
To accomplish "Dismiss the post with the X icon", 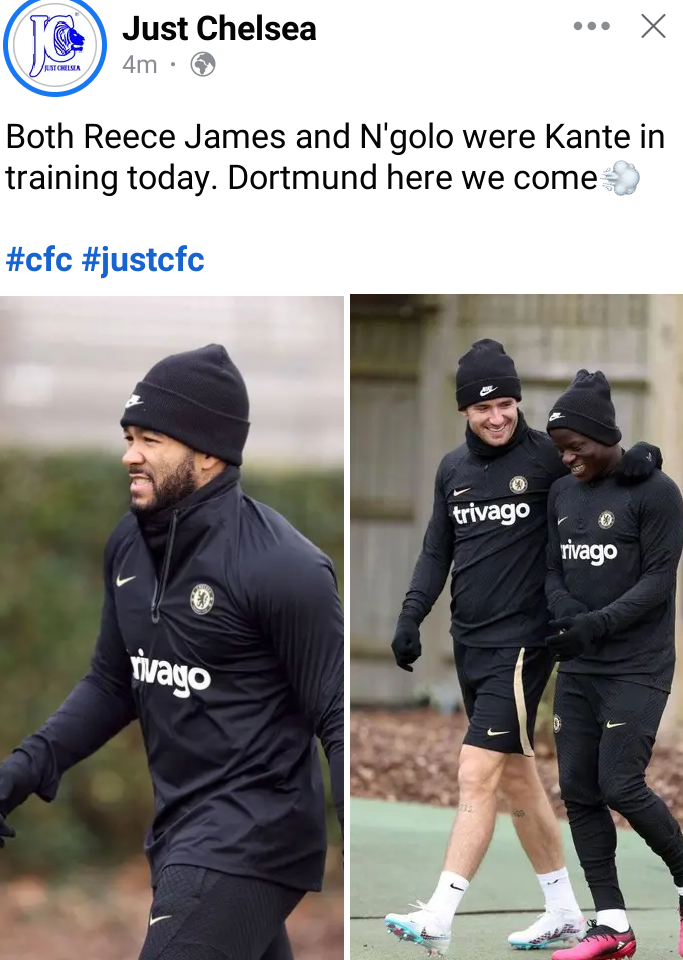I will click(x=653, y=26).
